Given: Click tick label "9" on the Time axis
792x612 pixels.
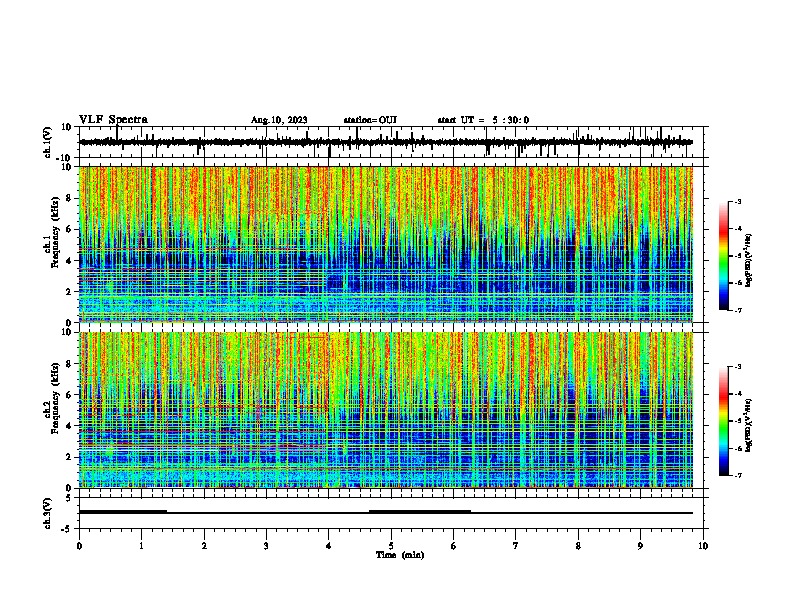Looking at the screenshot, I should [x=640, y=546].
